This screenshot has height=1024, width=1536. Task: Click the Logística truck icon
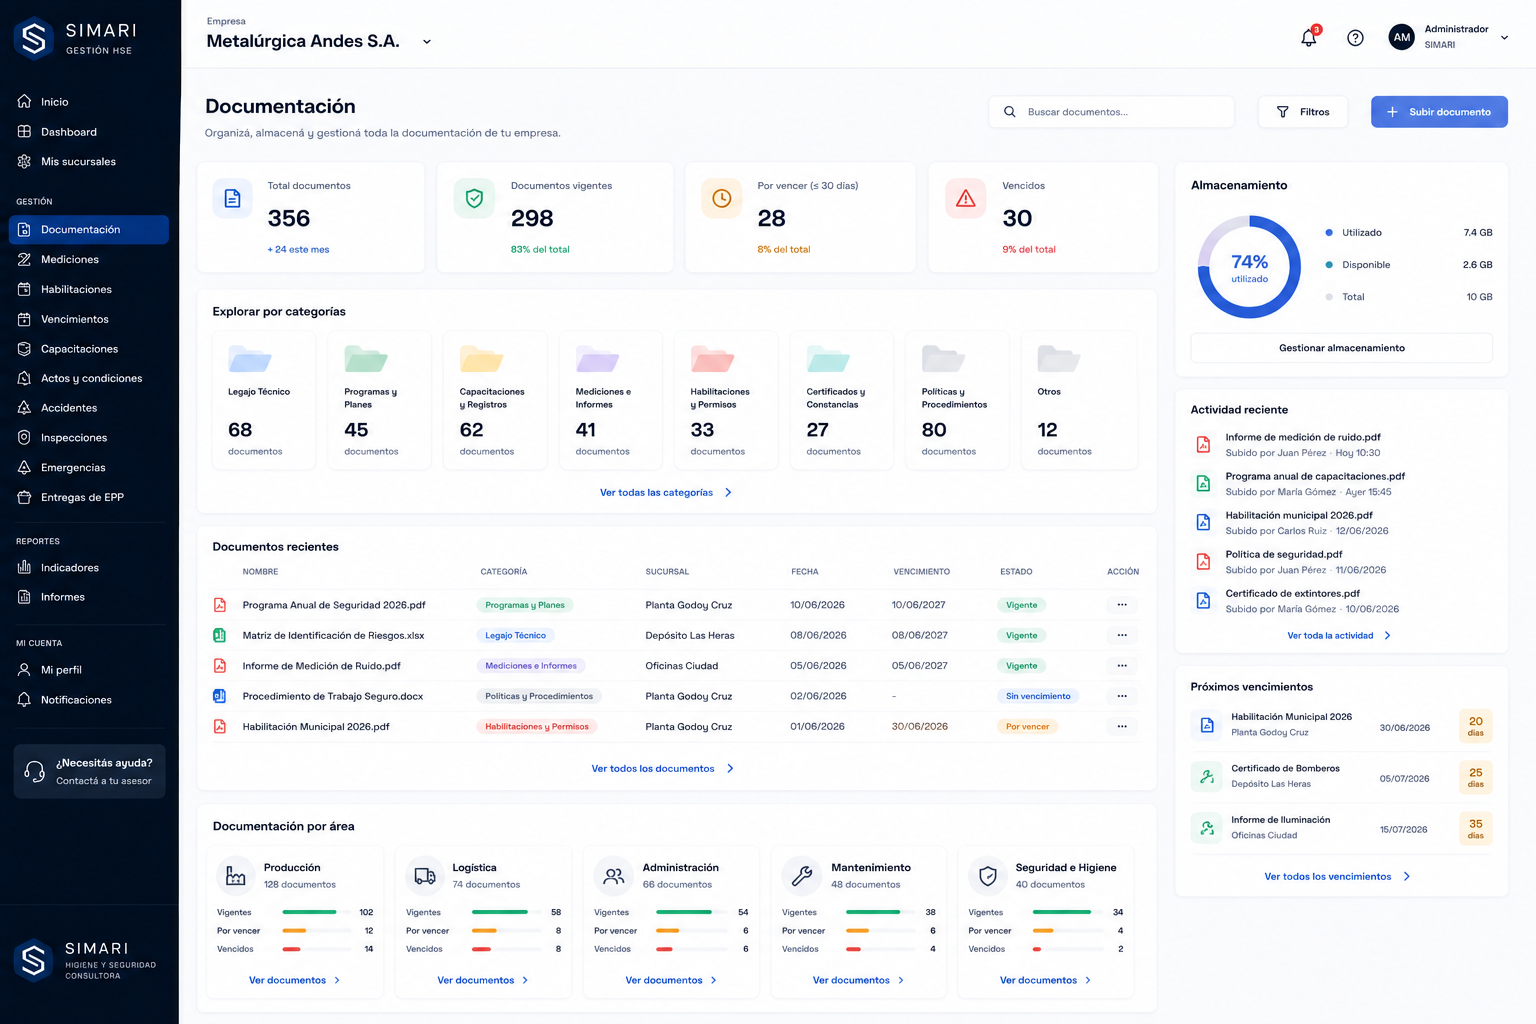[x=425, y=876]
